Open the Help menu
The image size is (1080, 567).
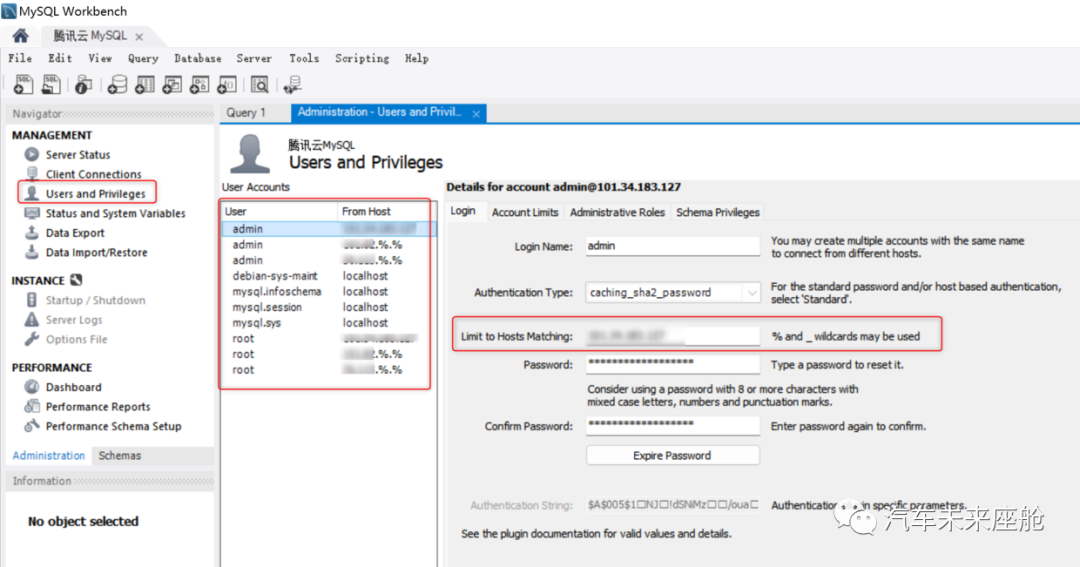pos(417,59)
